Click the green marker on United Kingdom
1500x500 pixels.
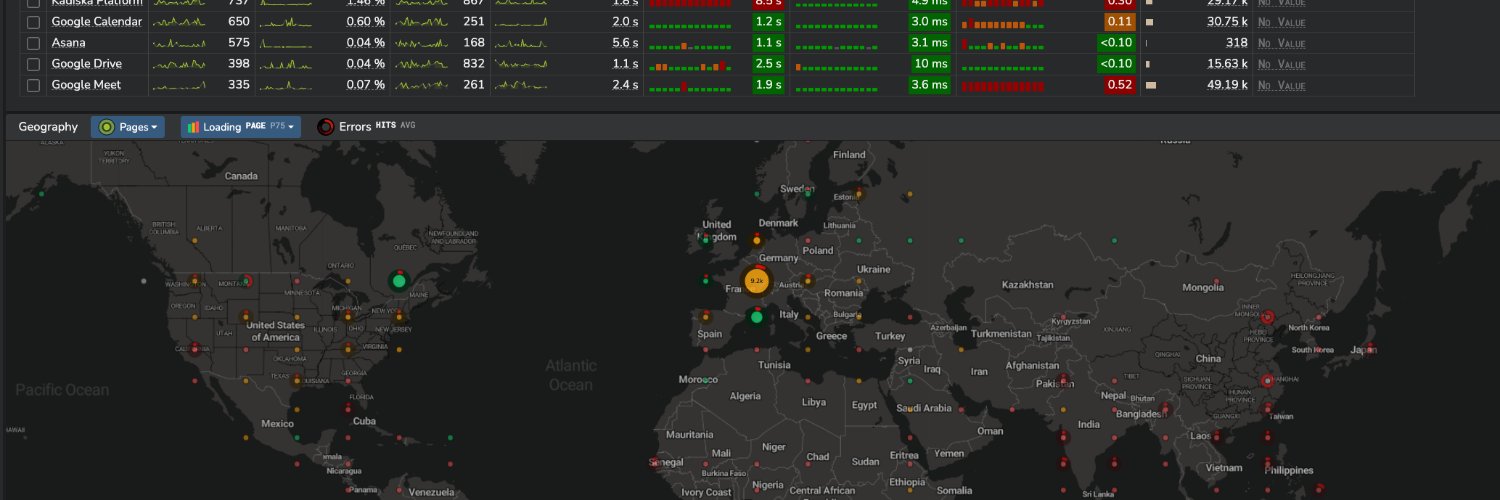pyautogui.click(x=706, y=240)
